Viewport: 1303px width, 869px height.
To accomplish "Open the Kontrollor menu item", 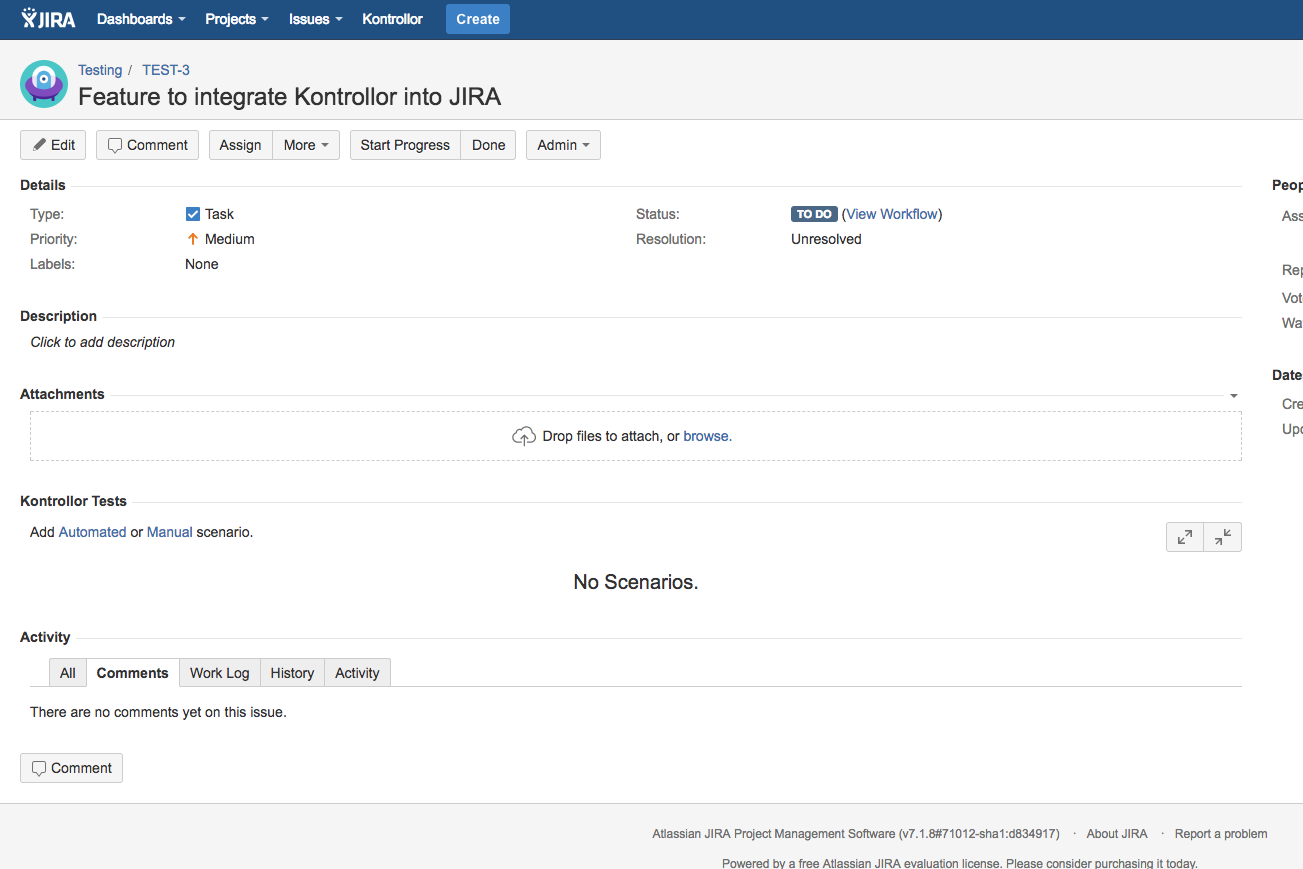I will coord(392,19).
